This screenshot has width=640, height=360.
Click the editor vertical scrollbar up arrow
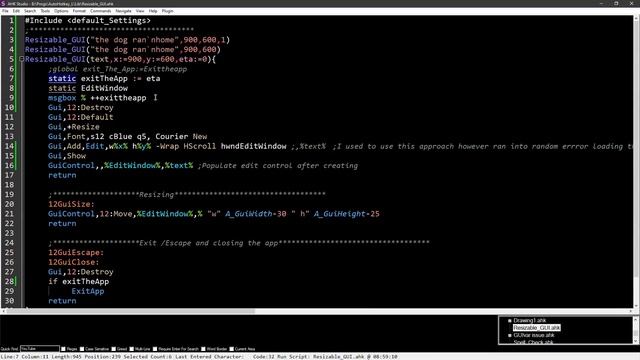click(x=636, y=18)
